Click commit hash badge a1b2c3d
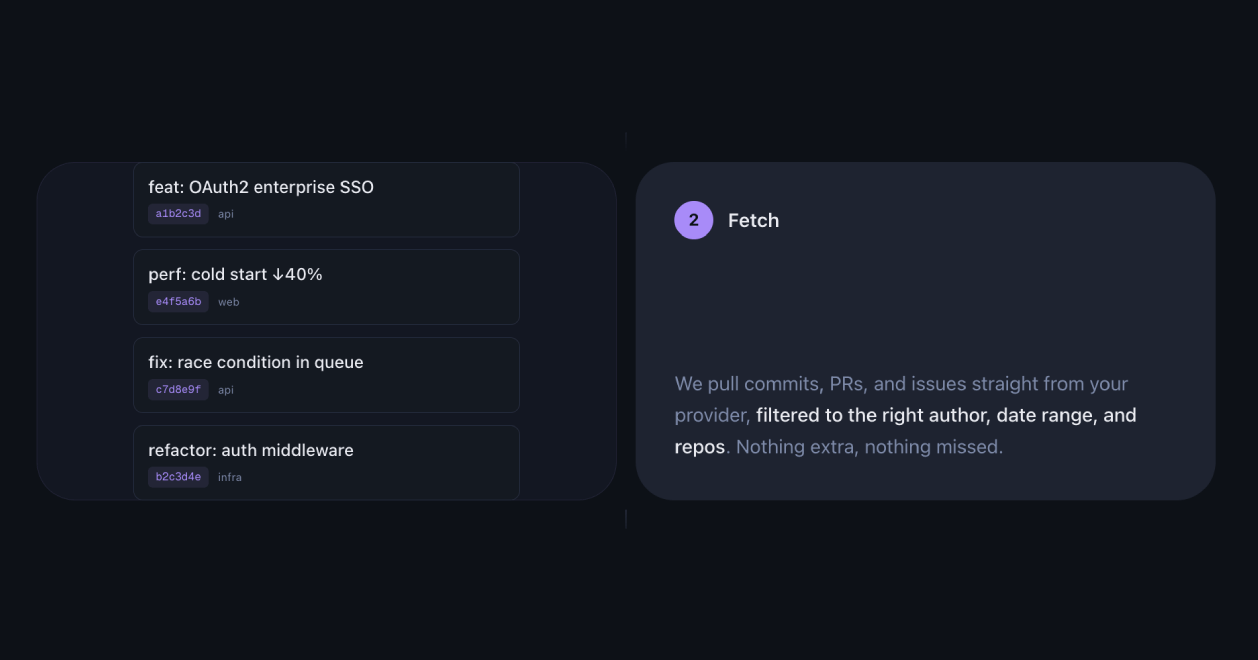Viewport: 1258px width, 660px height. pyautogui.click(x=178, y=214)
